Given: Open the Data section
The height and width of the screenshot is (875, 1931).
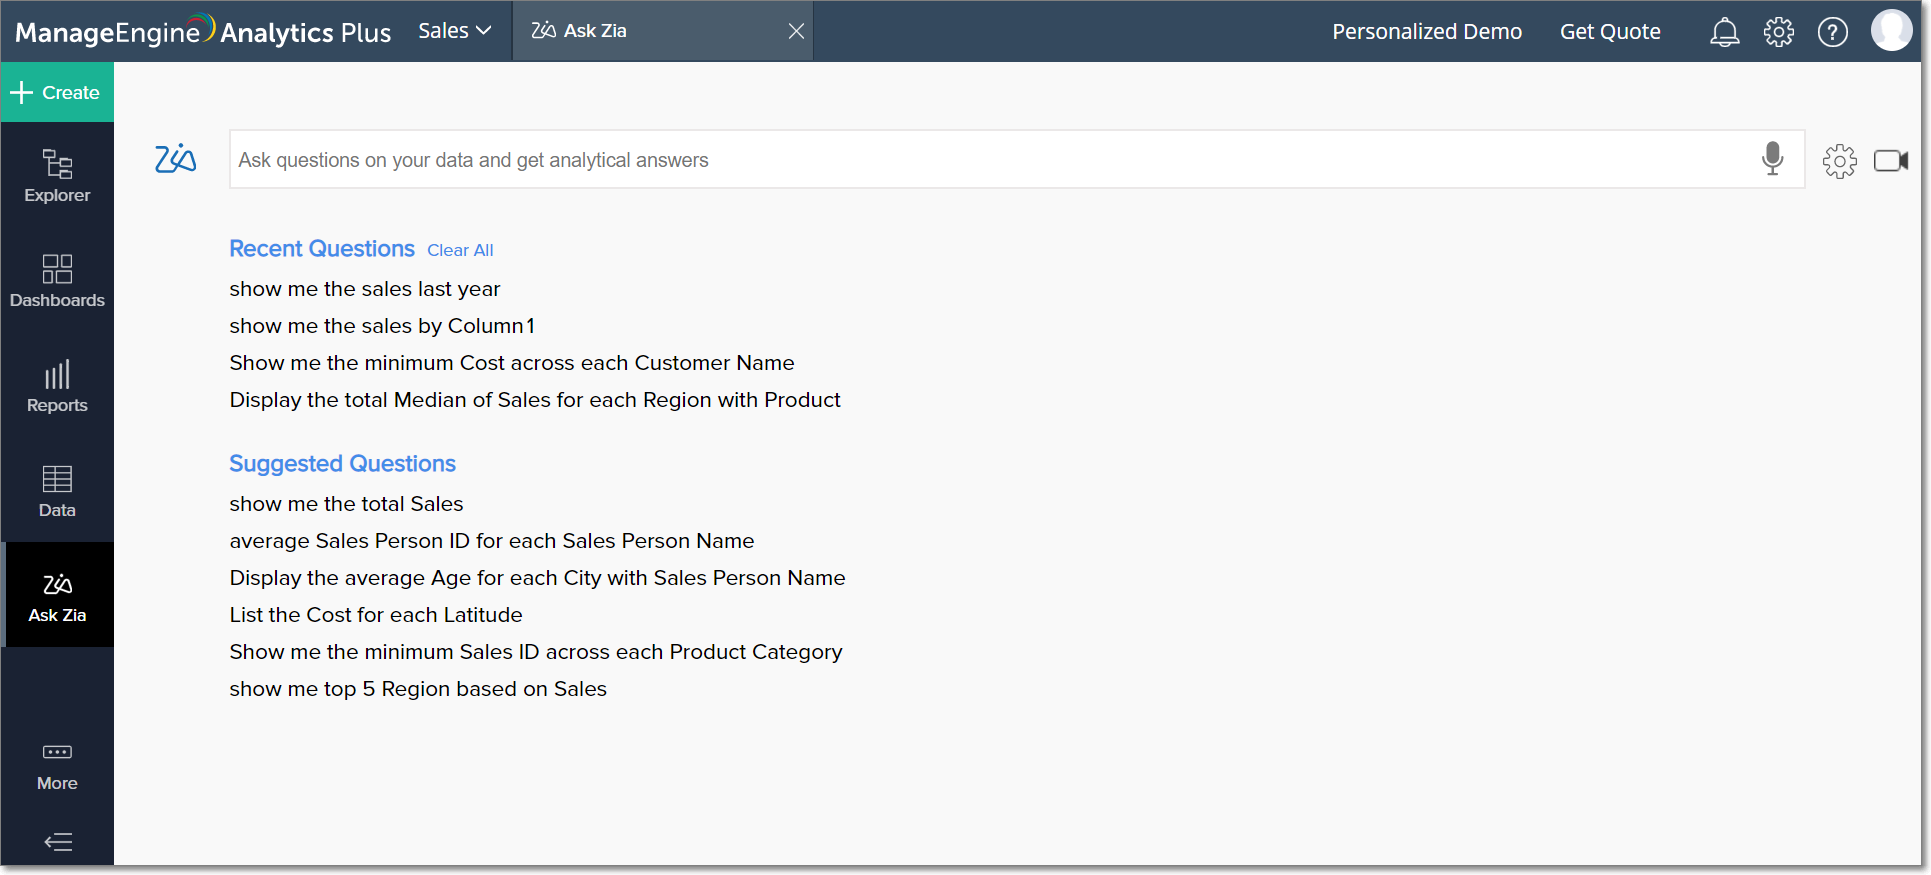Looking at the screenshot, I should click(57, 491).
